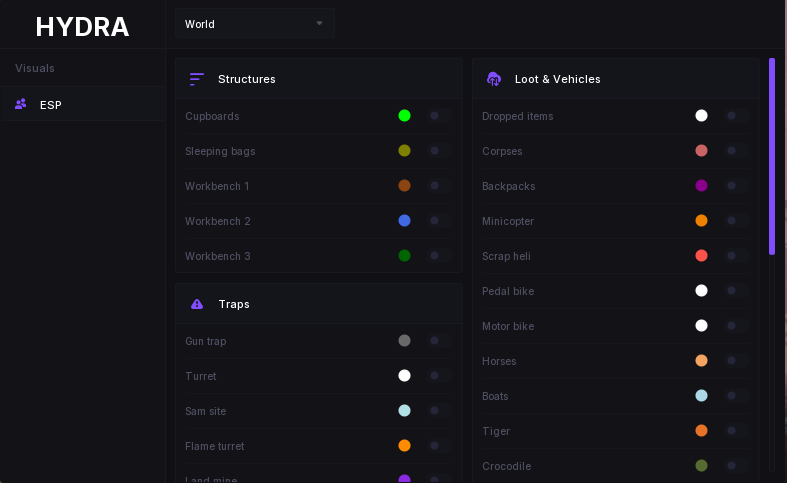This screenshot has width=787, height=483.
Task: Click the purple vertical scrollbar thumb
Action: coord(772,157)
